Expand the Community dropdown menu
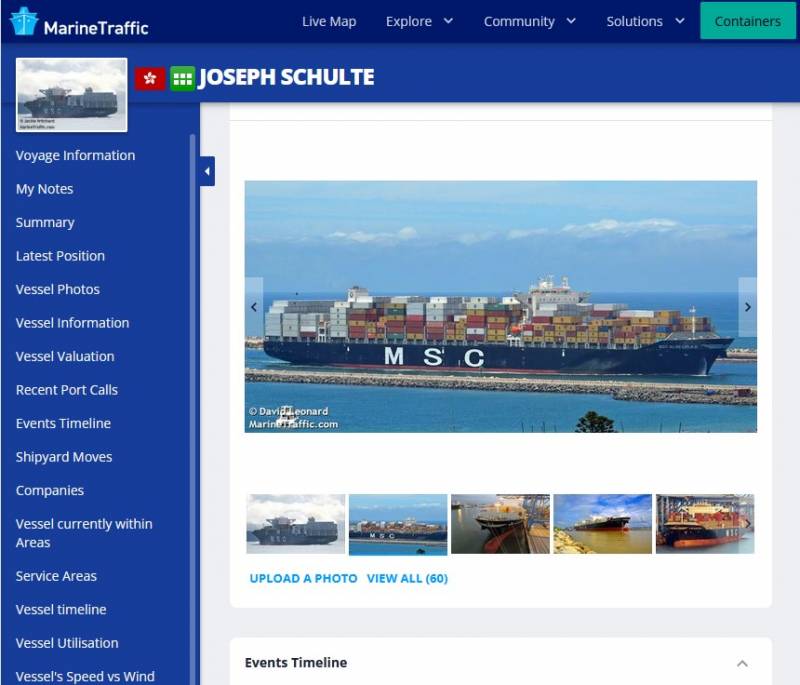Viewport: 800px width, 685px height. pos(530,21)
